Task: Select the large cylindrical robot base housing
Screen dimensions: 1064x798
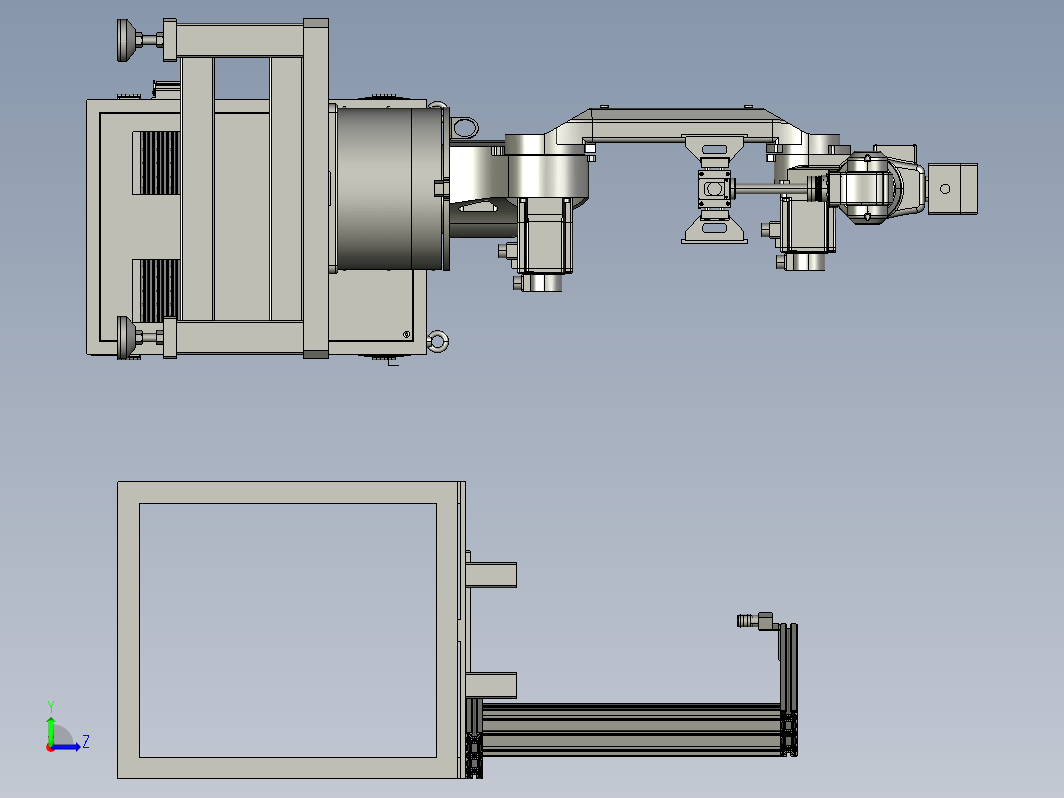Action: pyautogui.click(x=392, y=188)
